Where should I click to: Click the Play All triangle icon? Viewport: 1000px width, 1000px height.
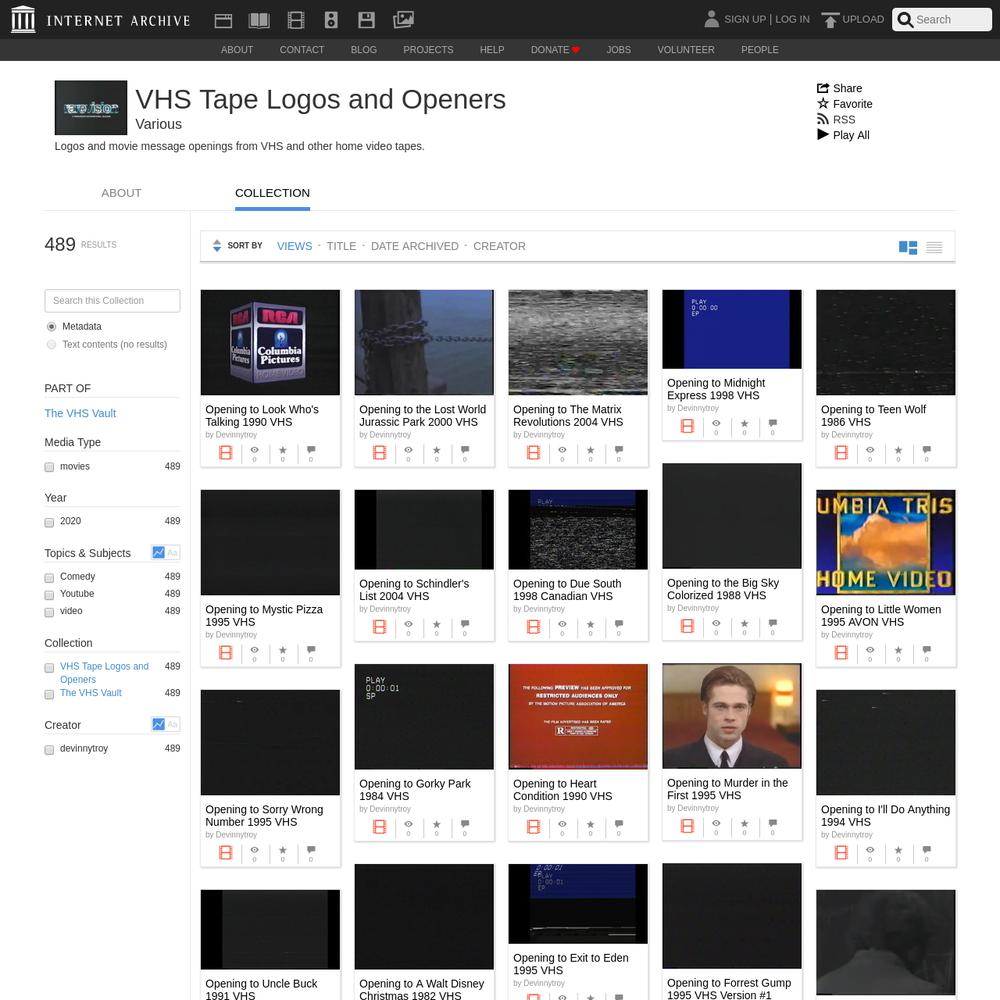click(823, 135)
